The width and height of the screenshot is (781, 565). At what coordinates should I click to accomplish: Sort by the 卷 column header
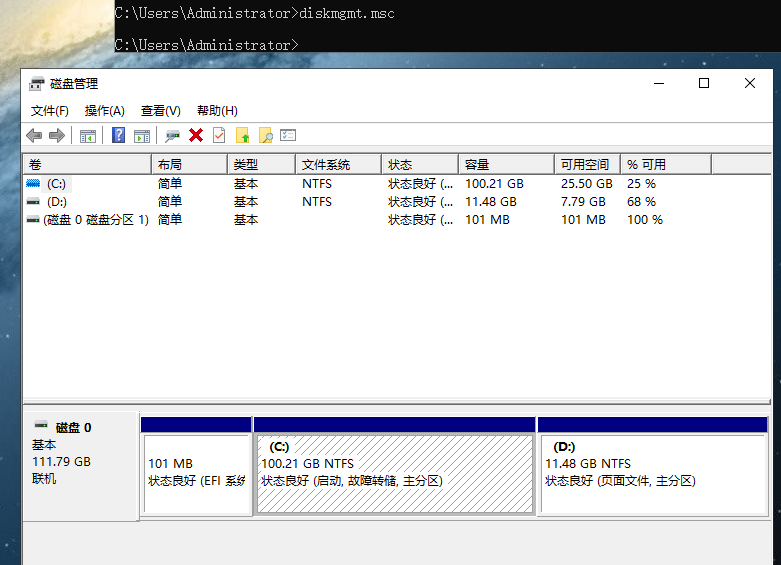point(87,164)
